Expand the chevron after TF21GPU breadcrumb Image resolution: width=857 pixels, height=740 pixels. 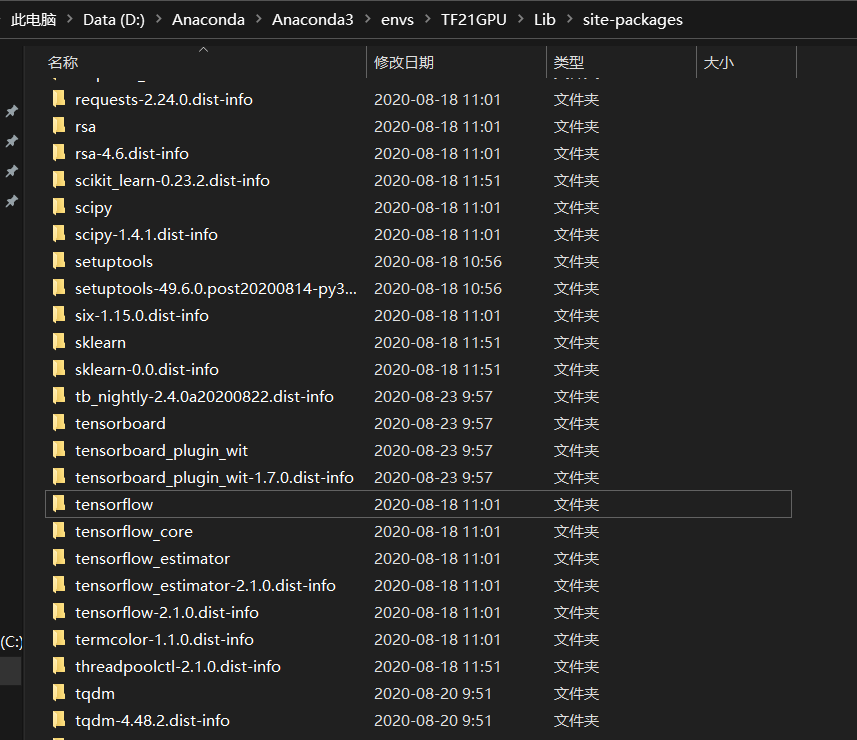click(521, 19)
